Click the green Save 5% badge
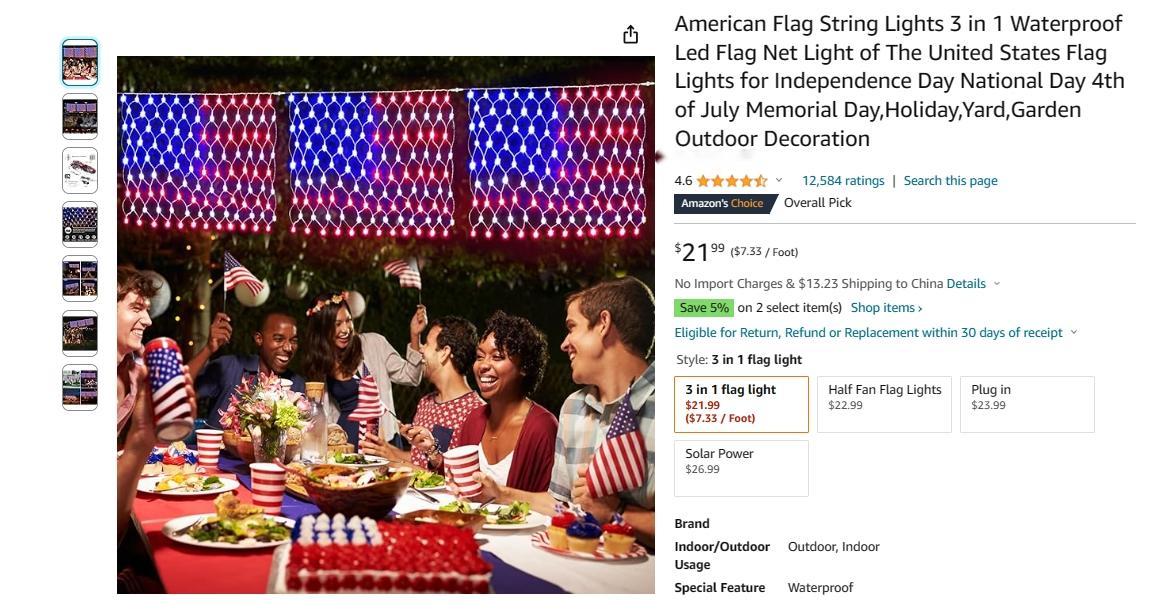Viewport: 1156px width, 603px height. pos(703,307)
